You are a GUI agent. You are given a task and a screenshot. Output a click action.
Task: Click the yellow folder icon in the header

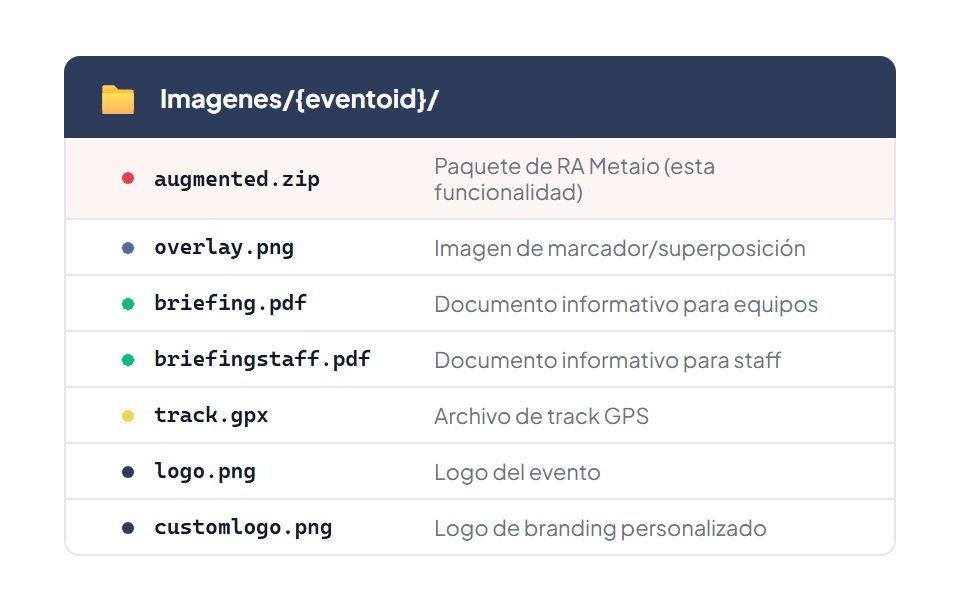point(117,98)
